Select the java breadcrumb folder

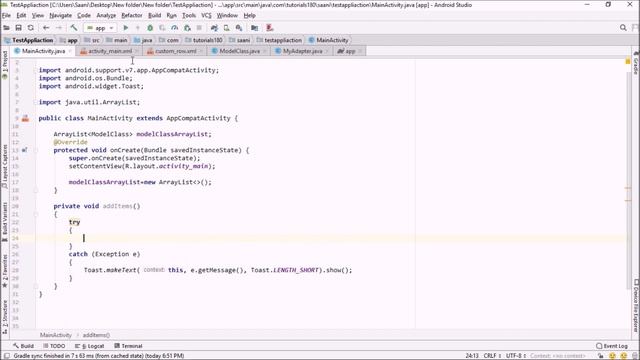[143, 40]
